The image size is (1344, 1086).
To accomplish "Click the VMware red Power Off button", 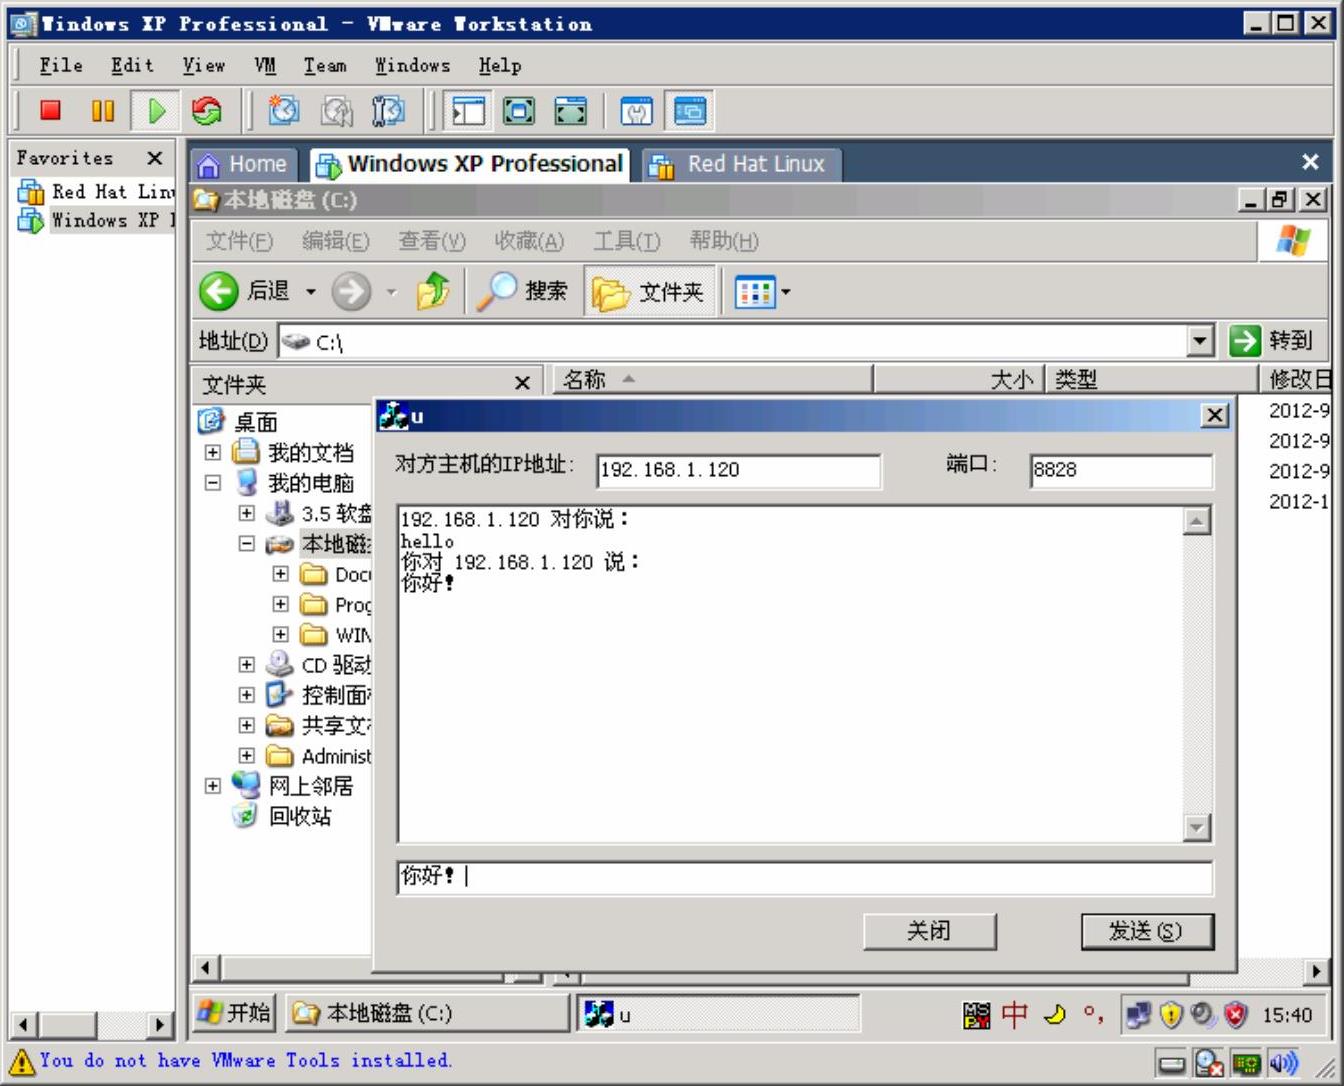I will 50,111.
